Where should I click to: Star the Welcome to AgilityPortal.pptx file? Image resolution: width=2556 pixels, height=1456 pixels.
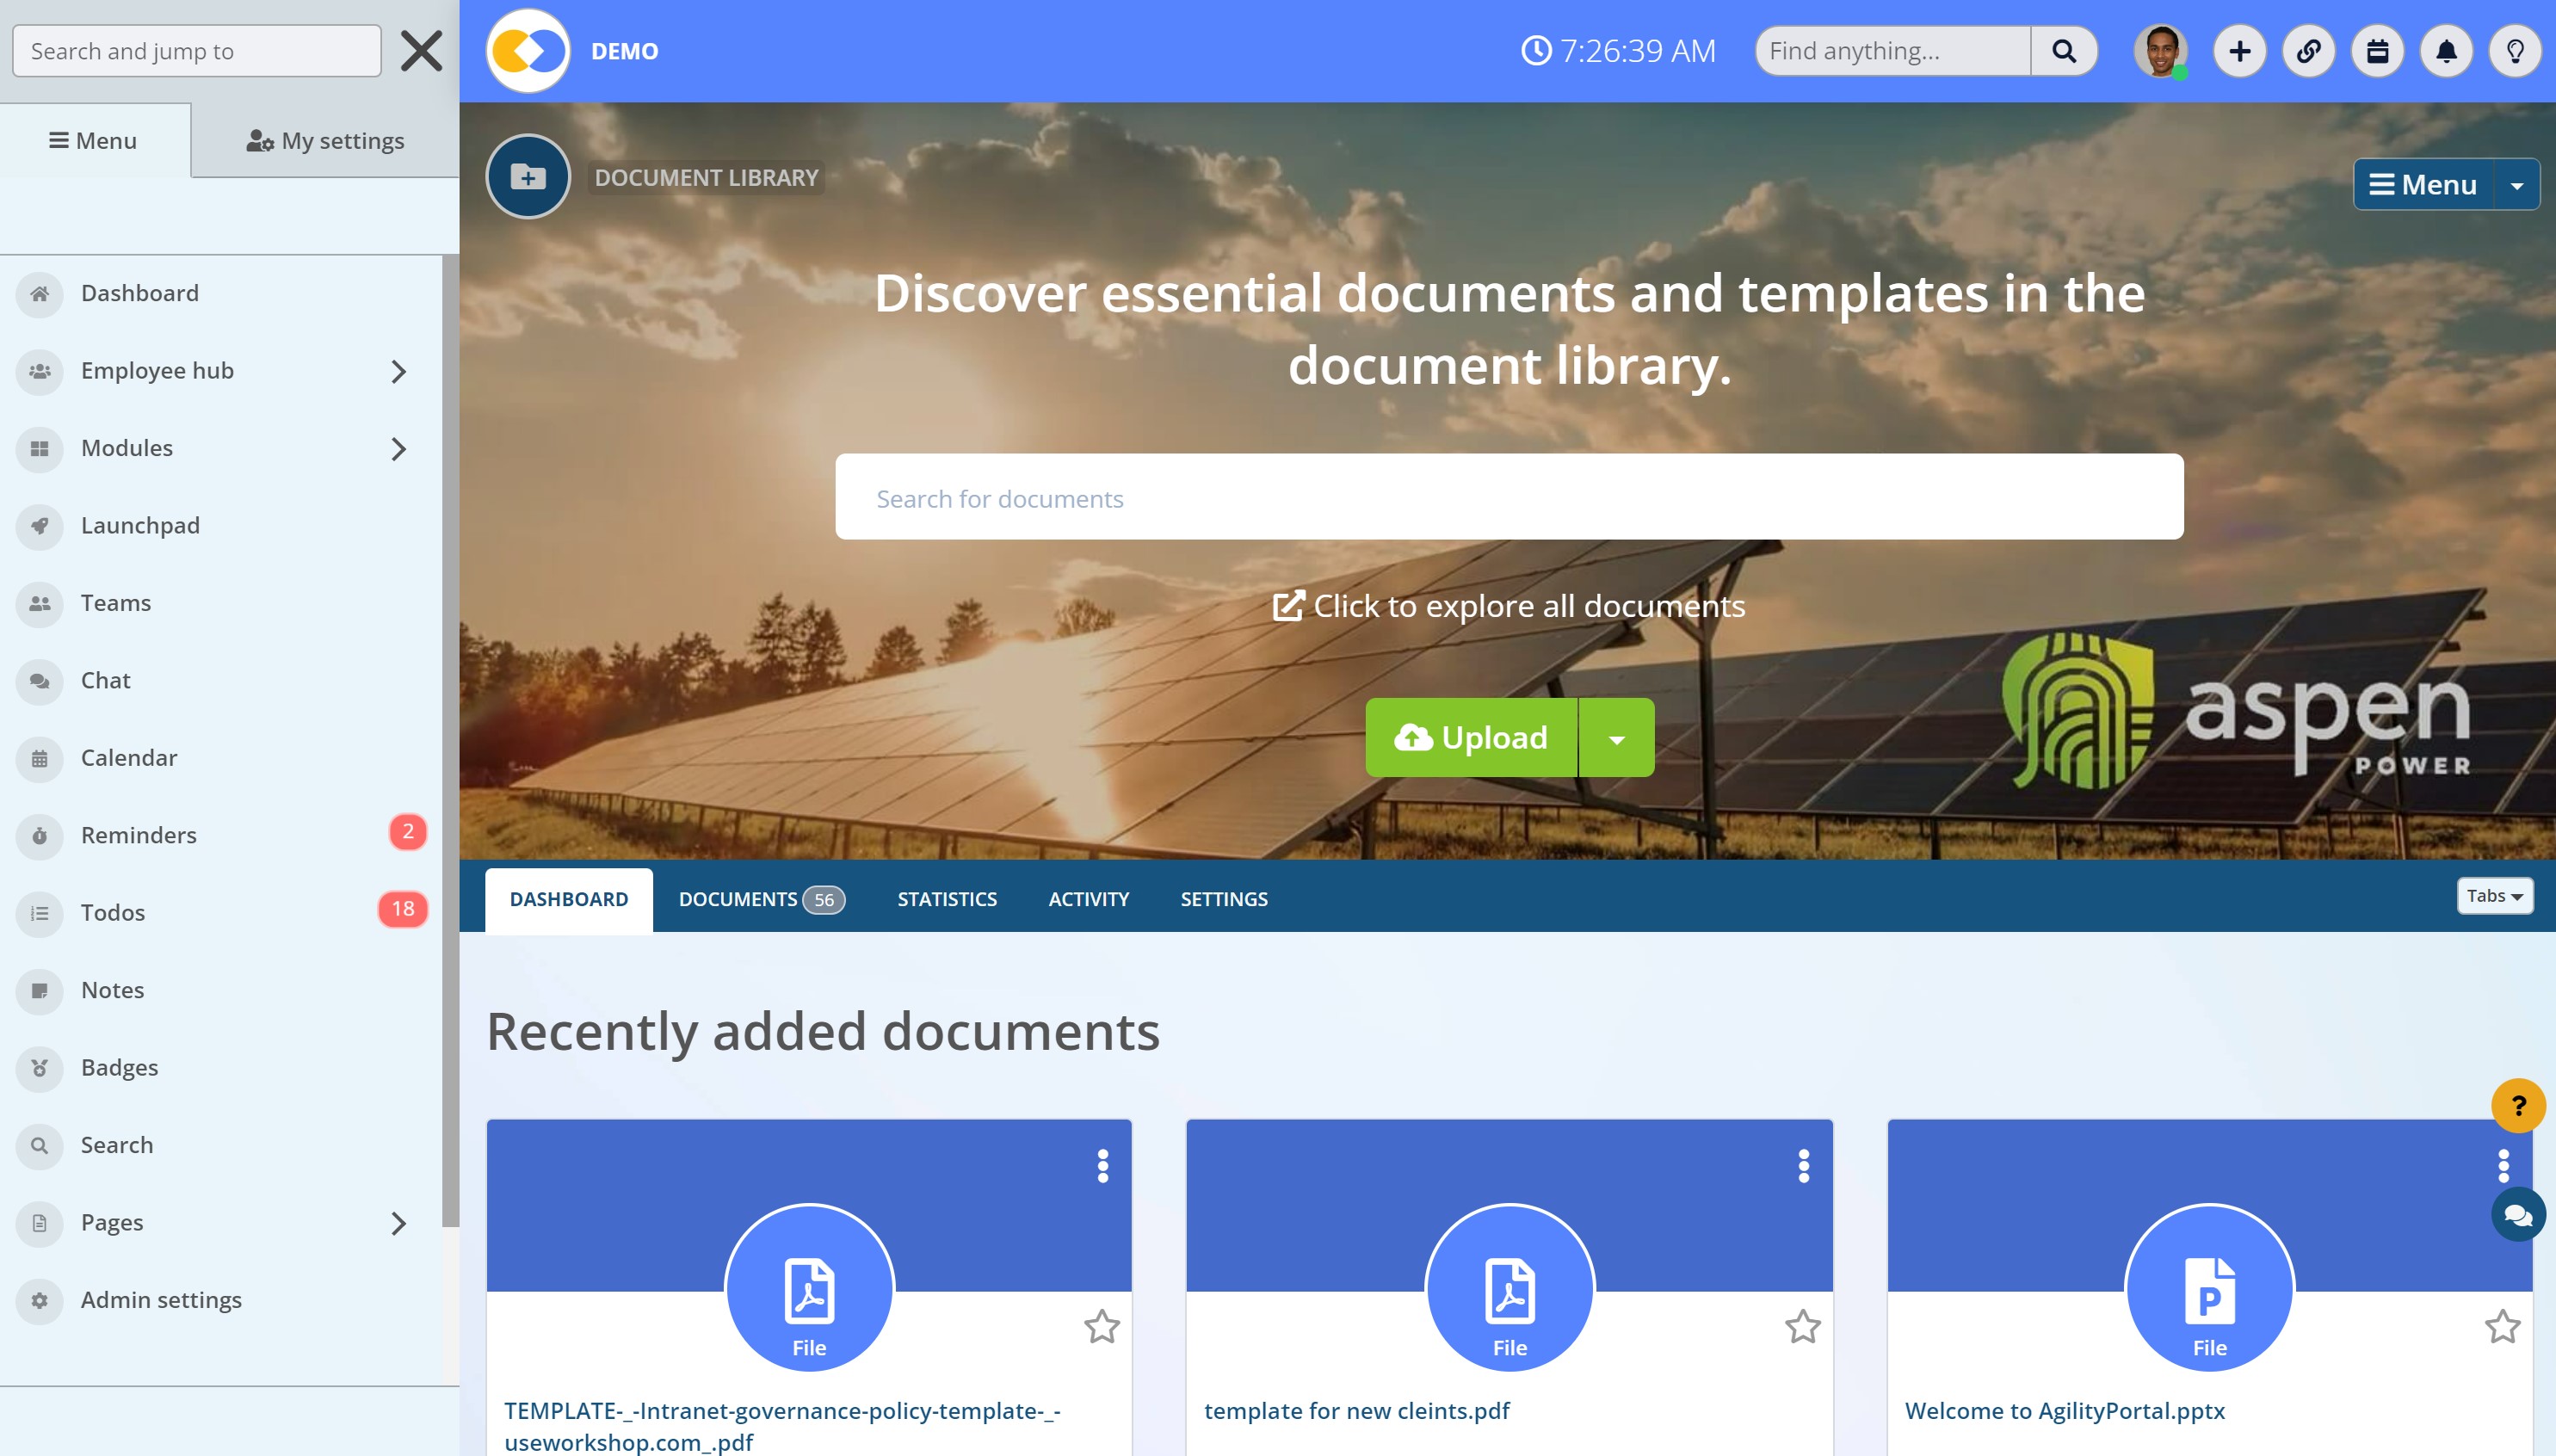coord(2502,1326)
